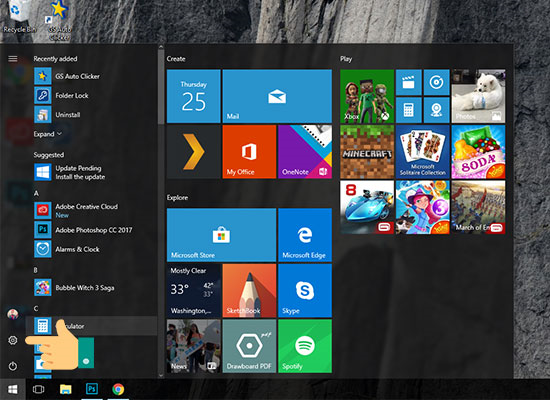Open Bubble Witch 3 game tile
The width and height of the screenshot is (550, 400).
click(423, 207)
